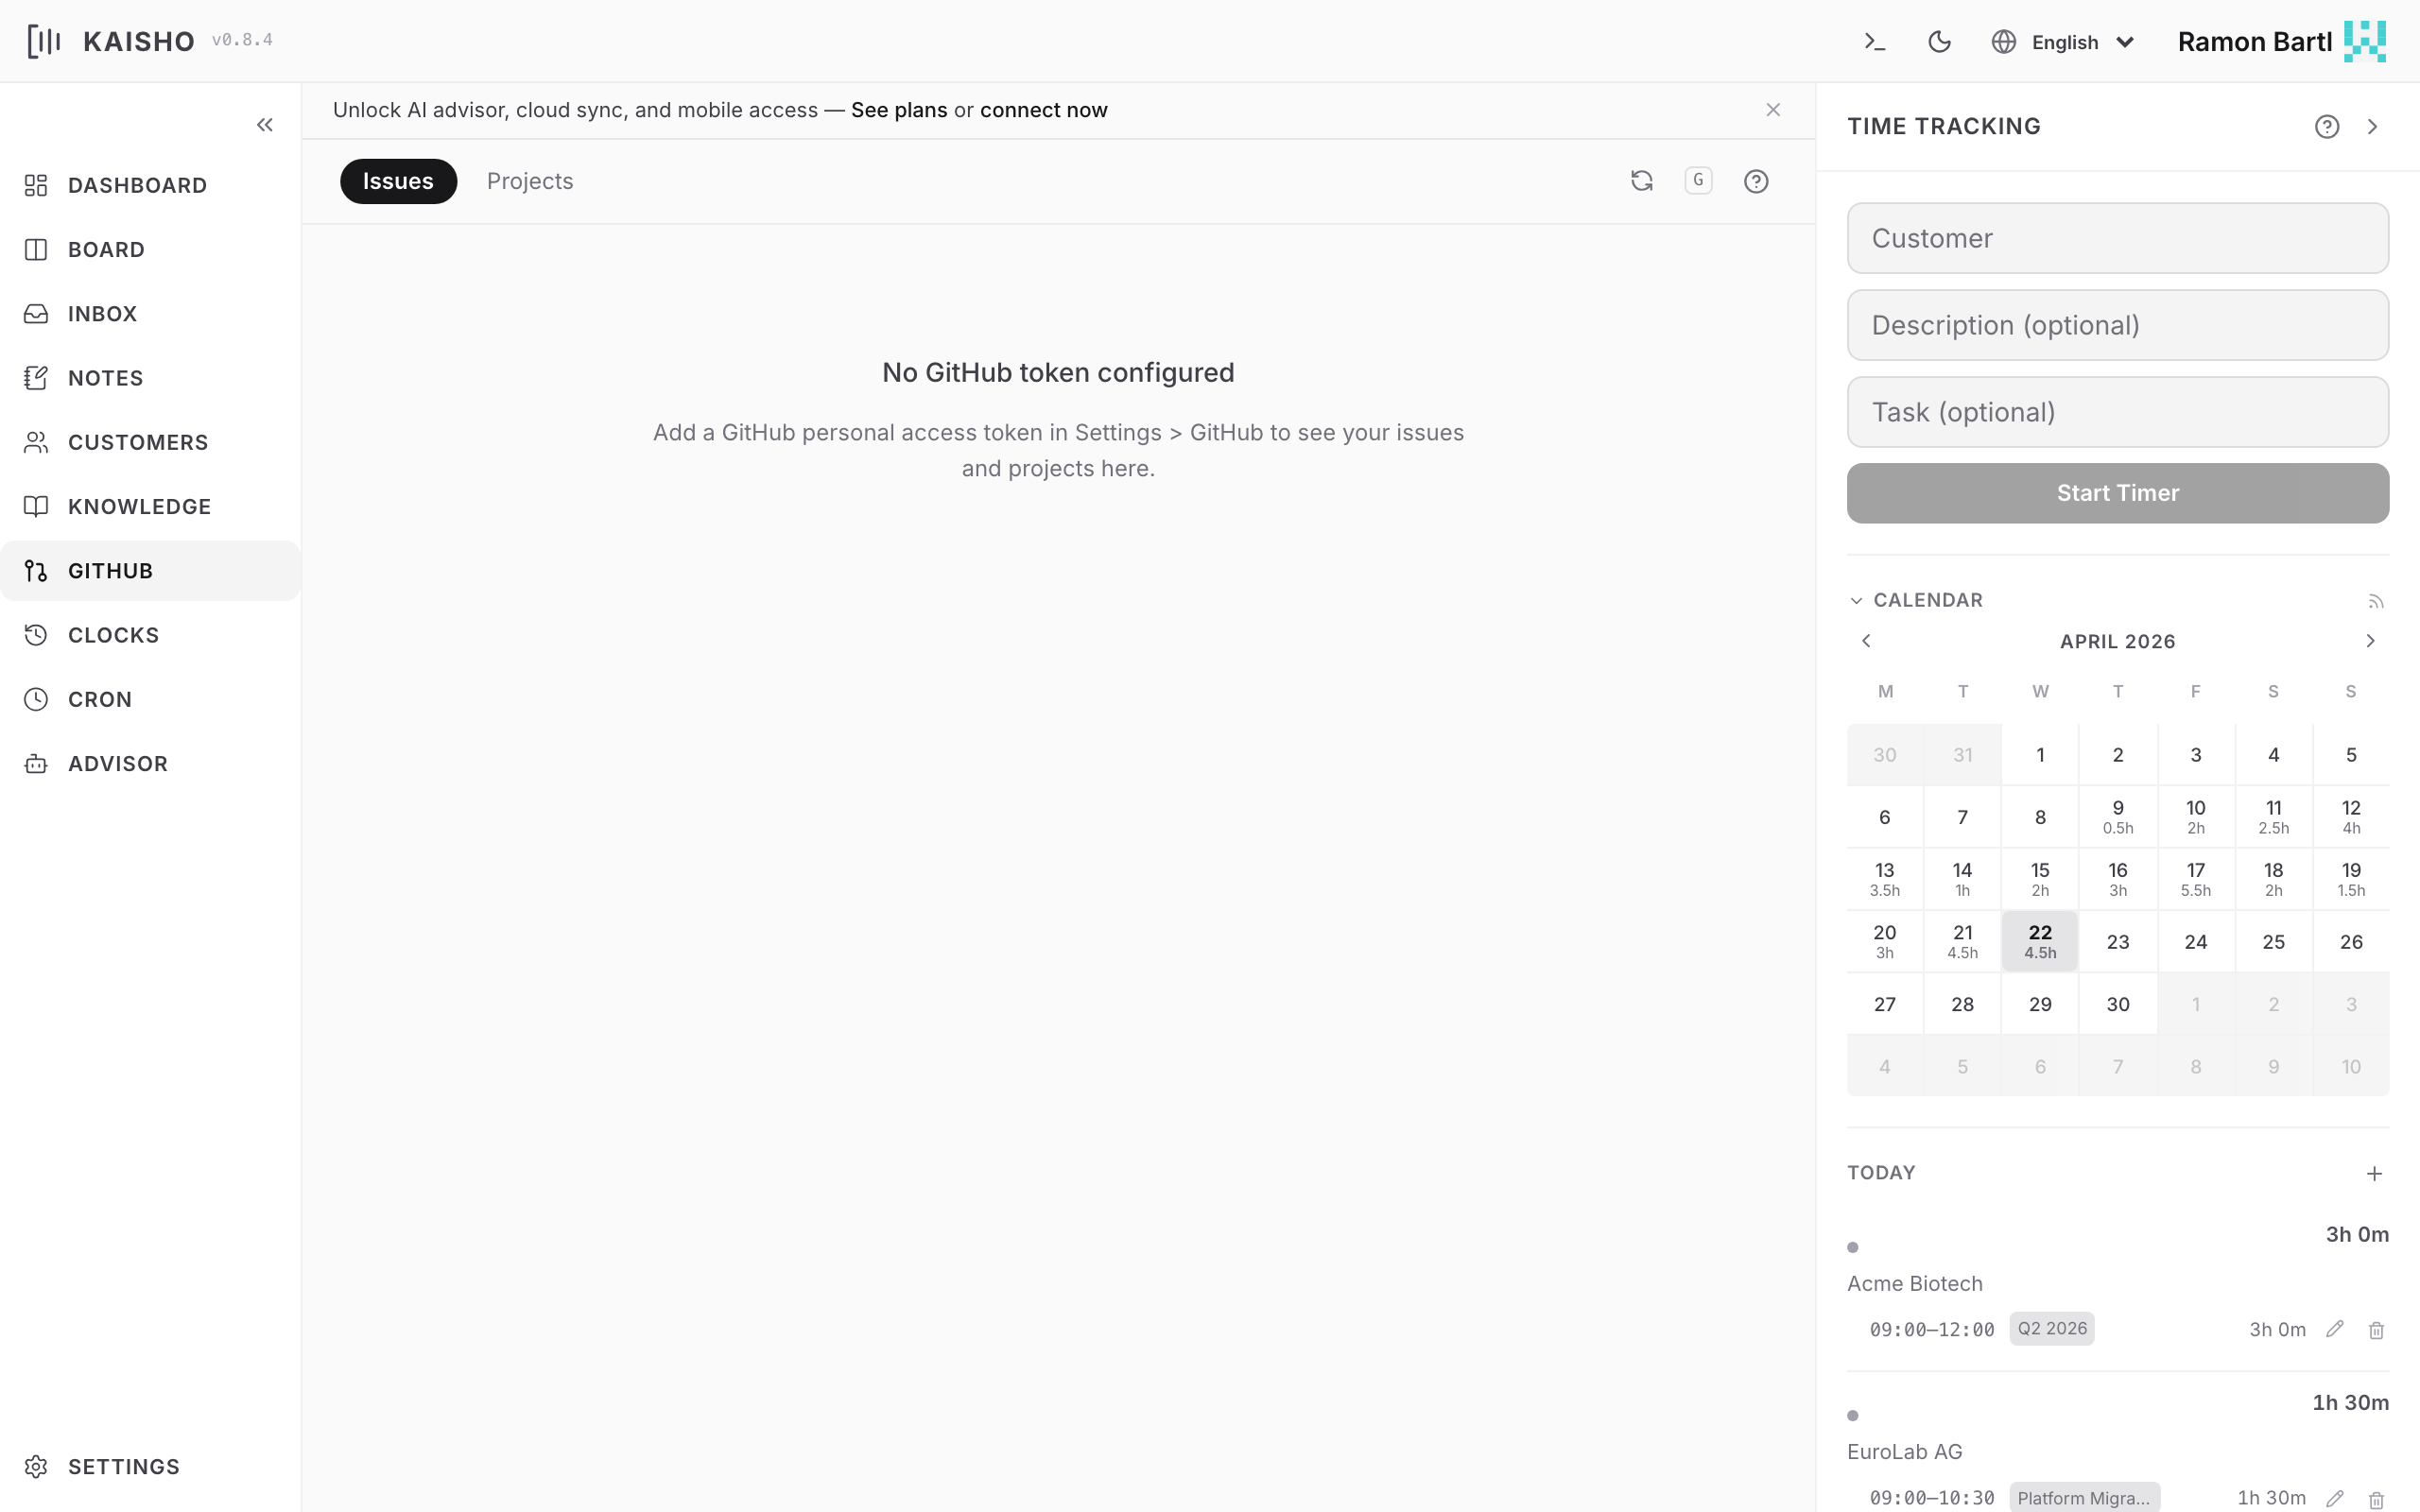The image size is (2420, 1512).
Task: Collapse the sidebar with the double-chevron
Action: [265, 124]
